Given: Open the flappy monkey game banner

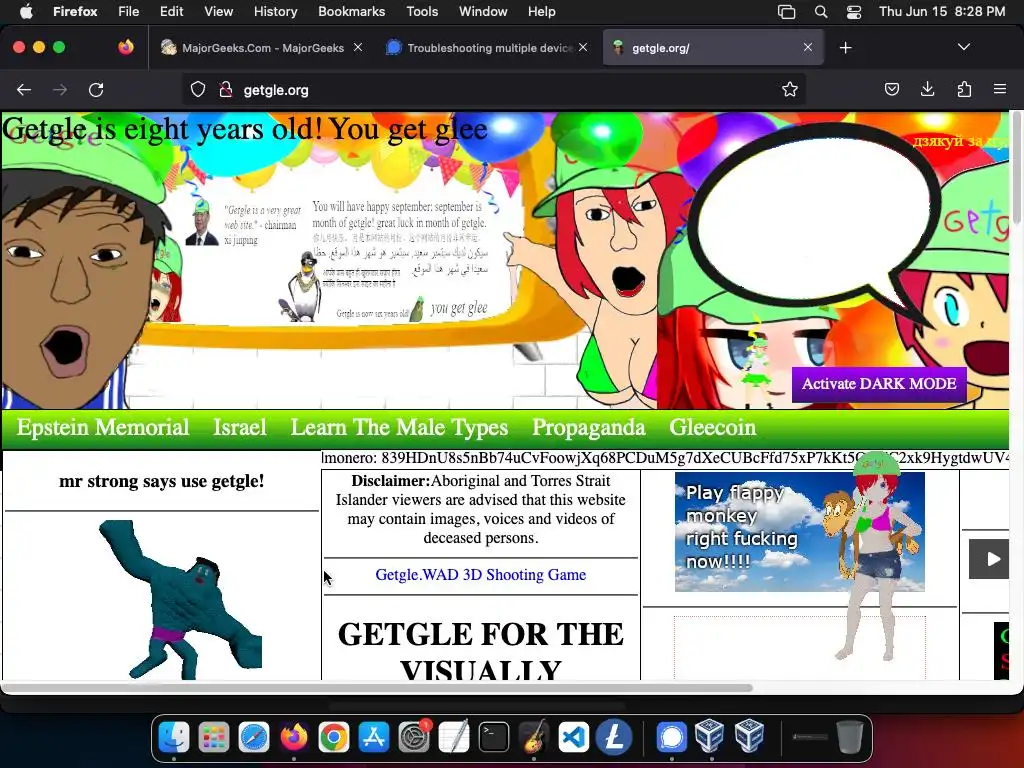Looking at the screenshot, I should (x=799, y=532).
